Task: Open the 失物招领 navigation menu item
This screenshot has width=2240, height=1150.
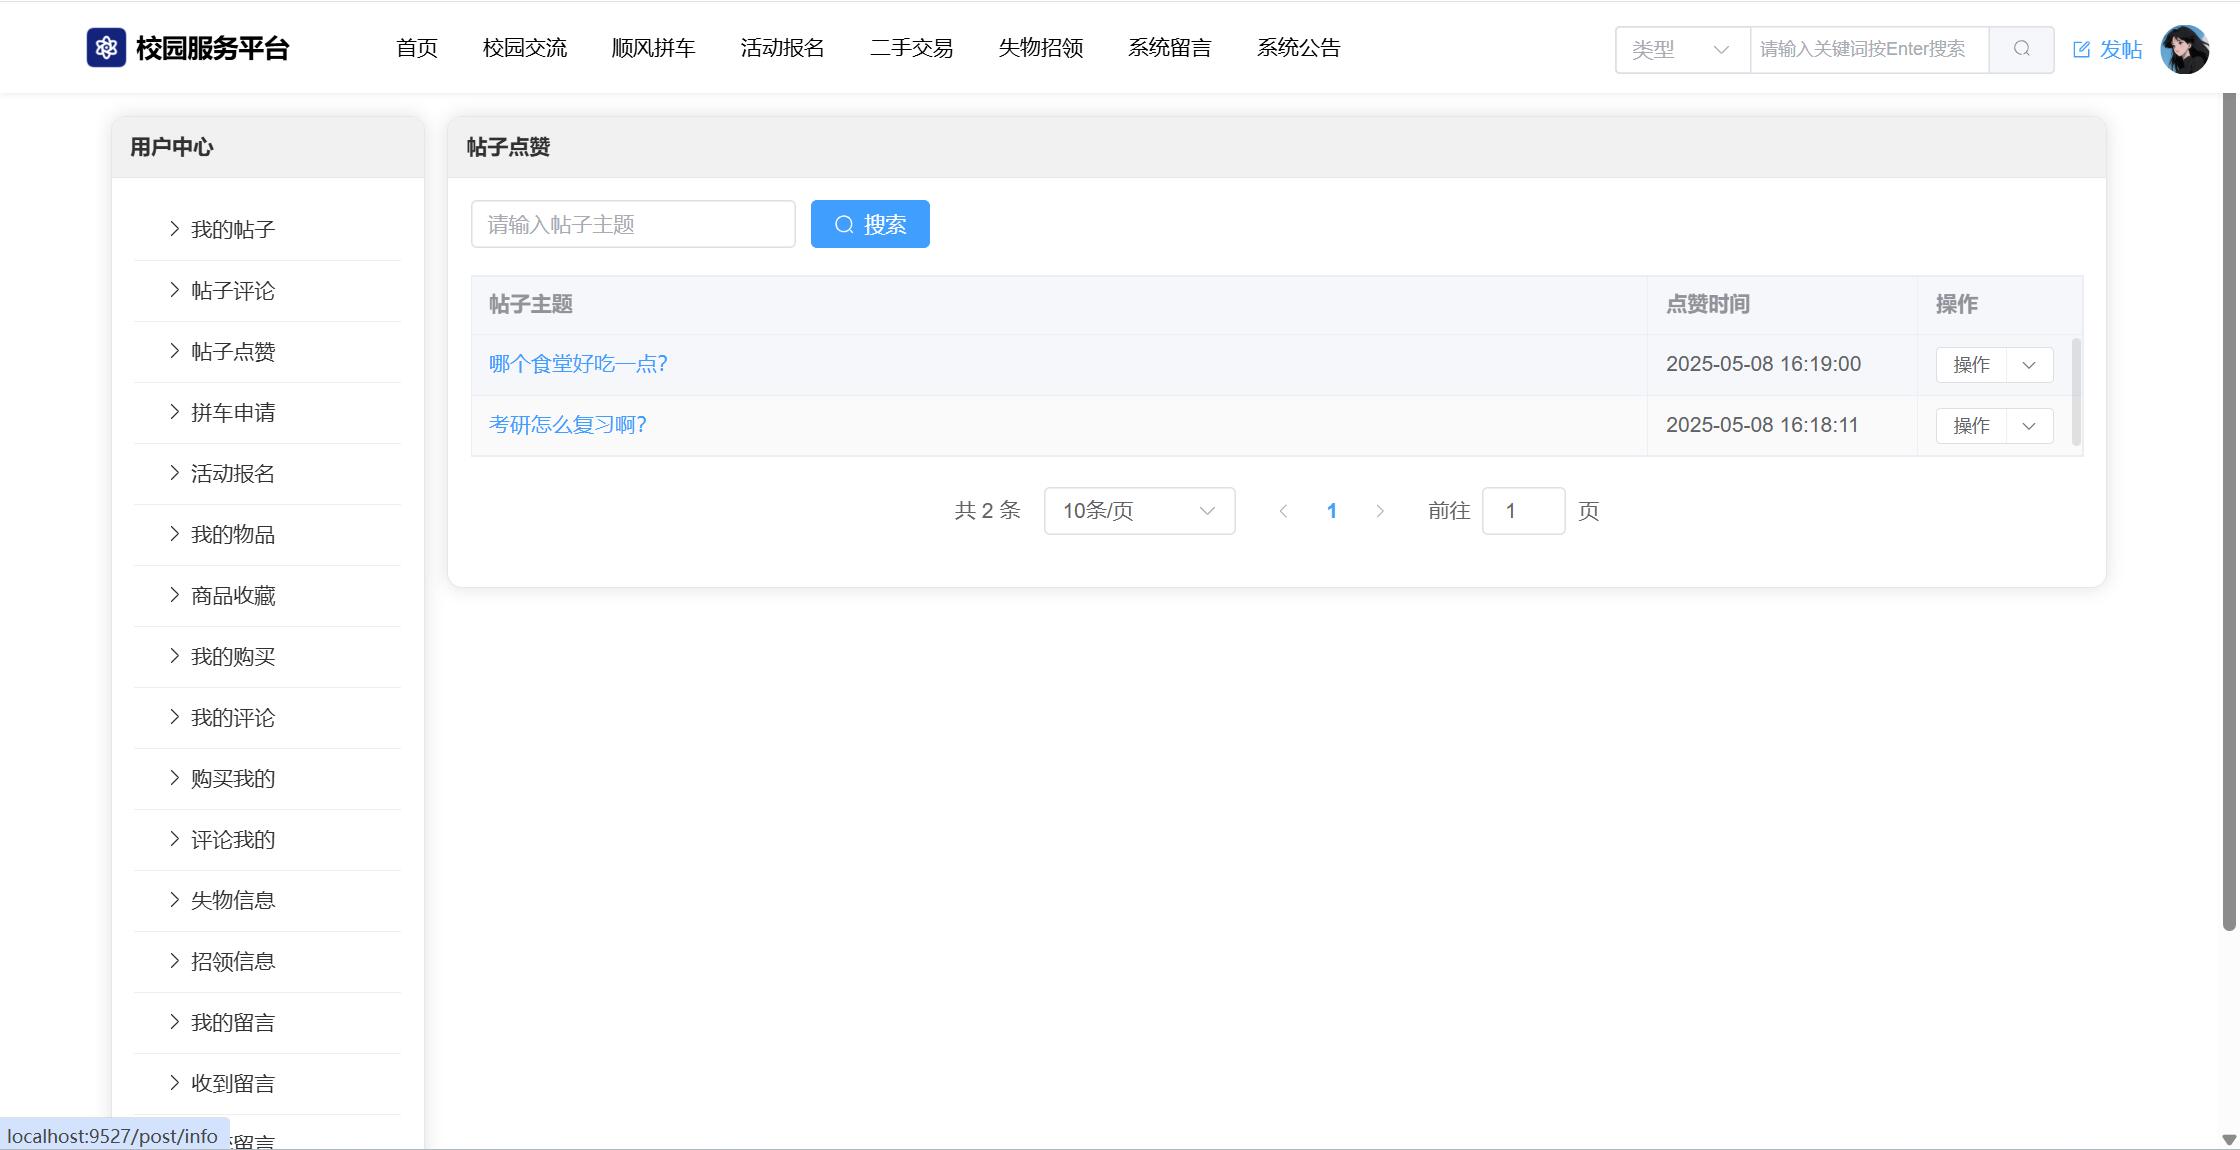Action: pos(1040,48)
